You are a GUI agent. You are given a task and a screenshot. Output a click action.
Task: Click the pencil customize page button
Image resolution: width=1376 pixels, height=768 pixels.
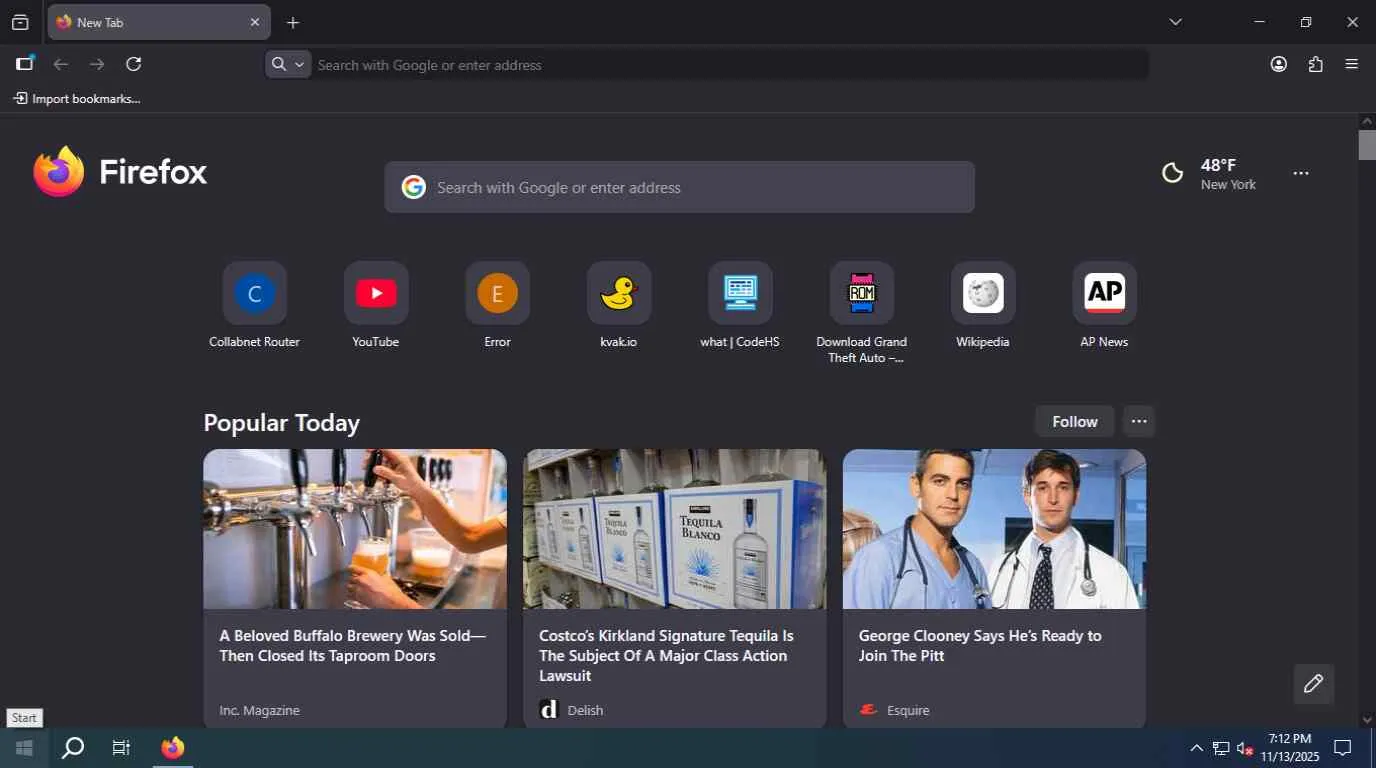[1314, 684]
